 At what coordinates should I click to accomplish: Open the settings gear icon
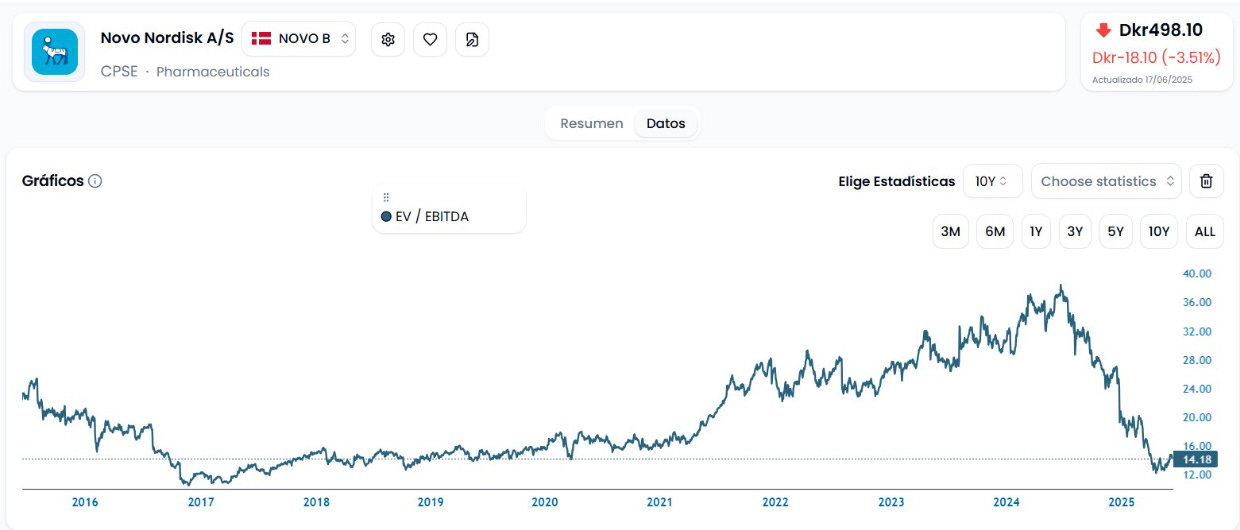(388, 39)
